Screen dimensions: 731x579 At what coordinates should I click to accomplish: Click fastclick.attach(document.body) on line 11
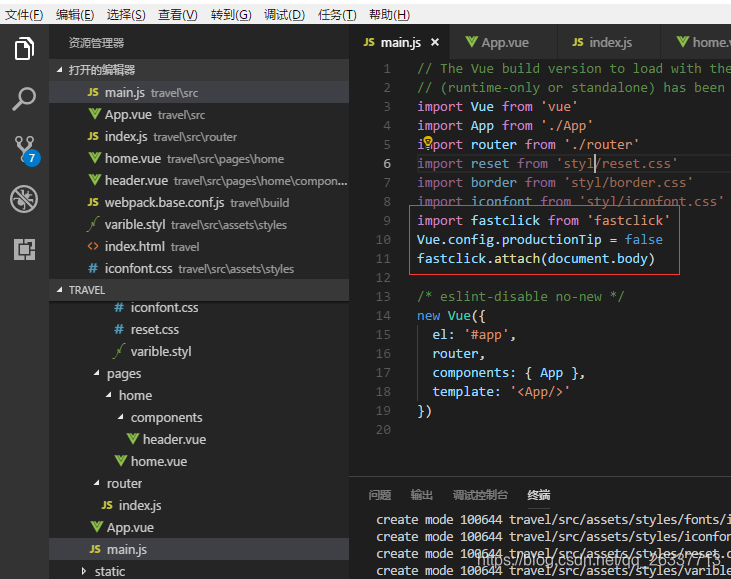click(536, 258)
